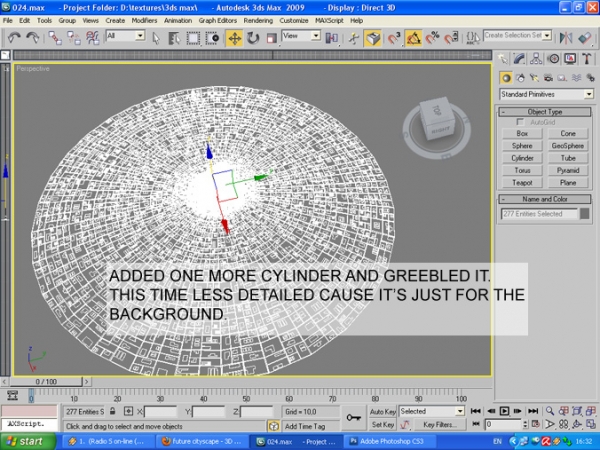The image size is (600, 450).
Task: Enable the AutoGrid checkbox
Action: click(x=520, y=122)
